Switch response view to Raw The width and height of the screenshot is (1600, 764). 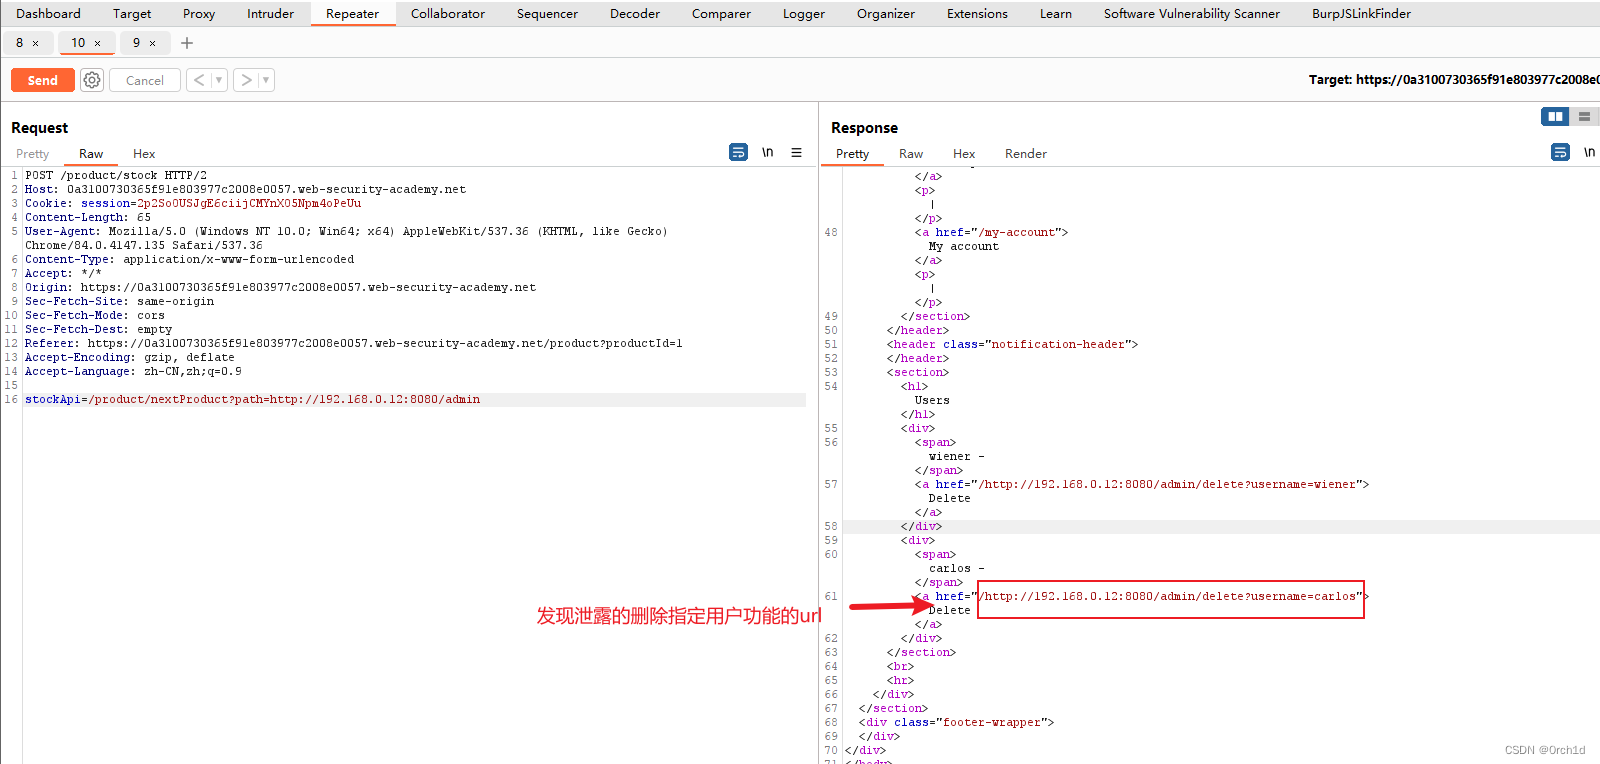click(x=911, y=153)
